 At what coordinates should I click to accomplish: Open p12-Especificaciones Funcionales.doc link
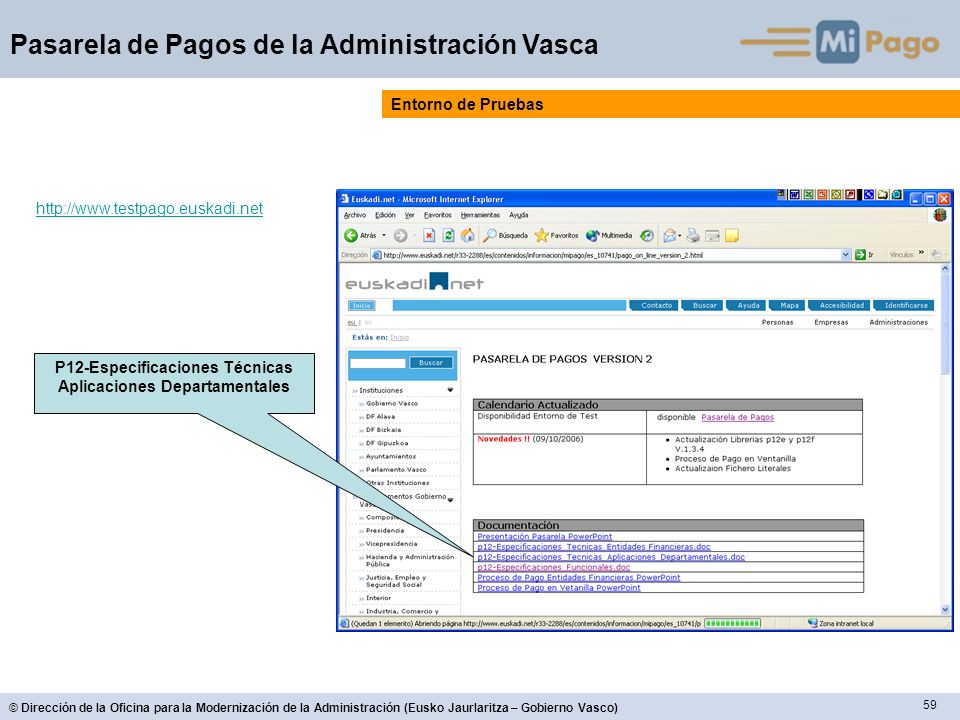[553, 568]
